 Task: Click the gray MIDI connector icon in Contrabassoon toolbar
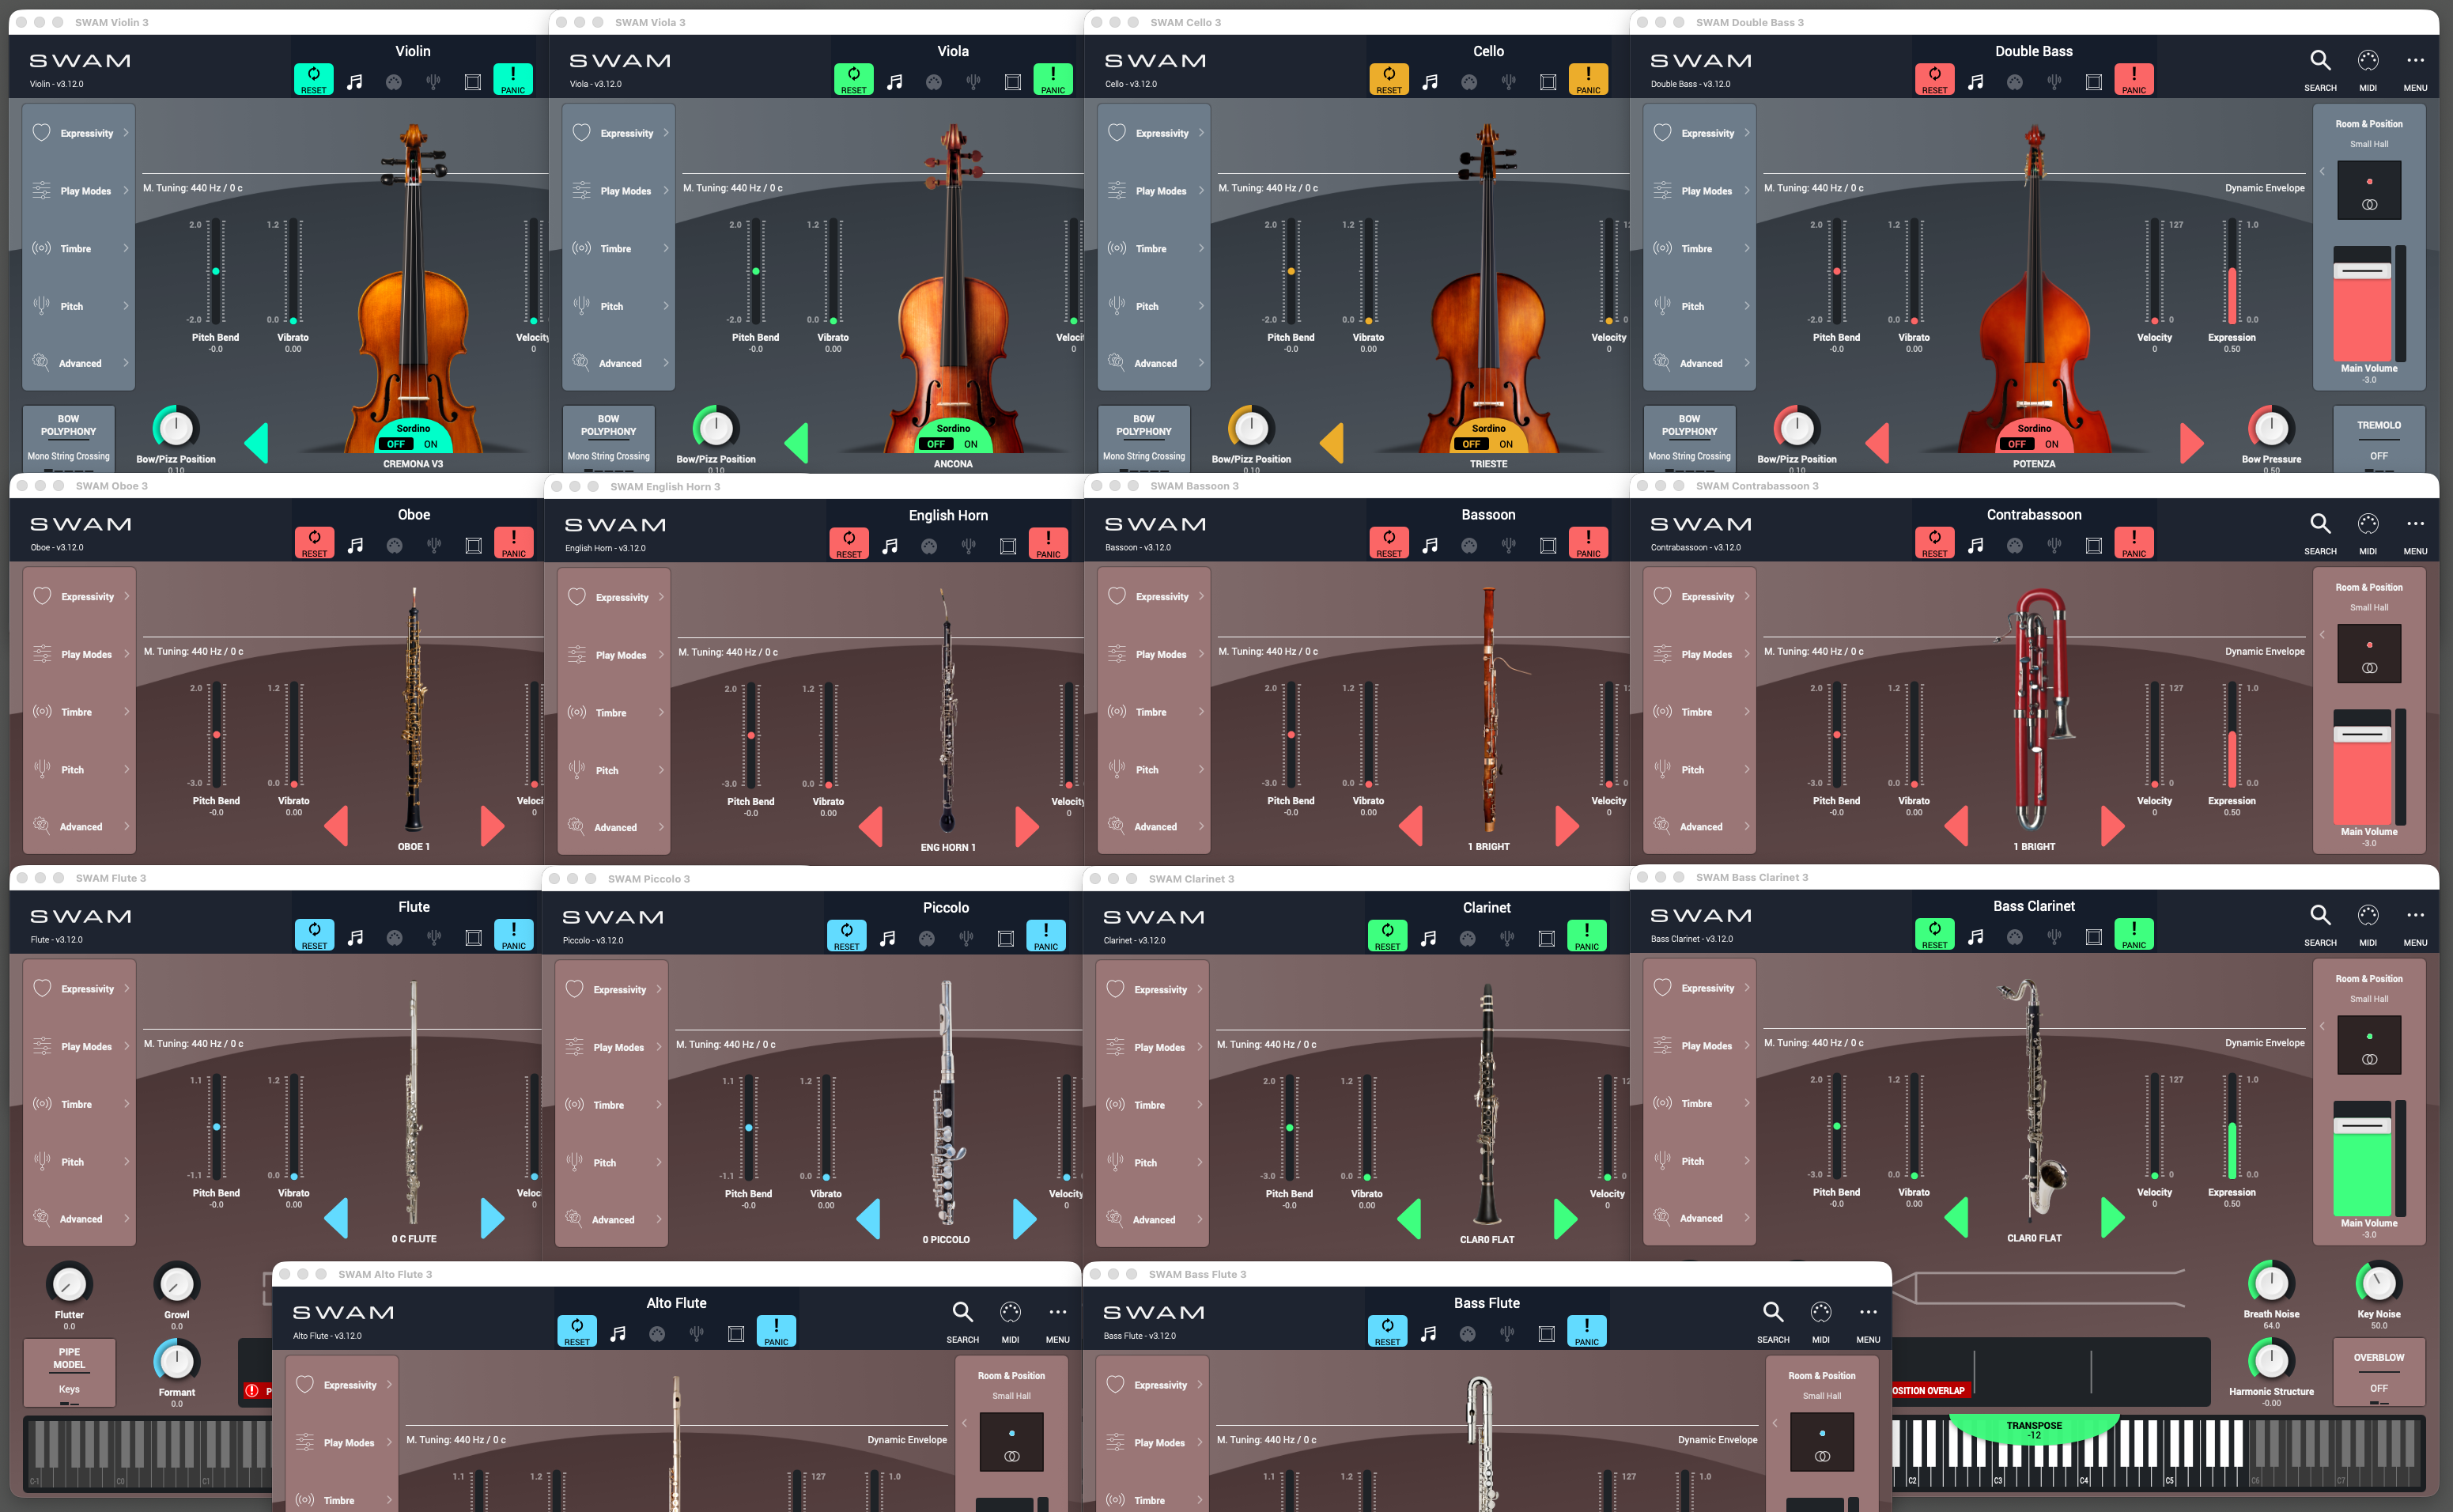(x=2015, y=545)
